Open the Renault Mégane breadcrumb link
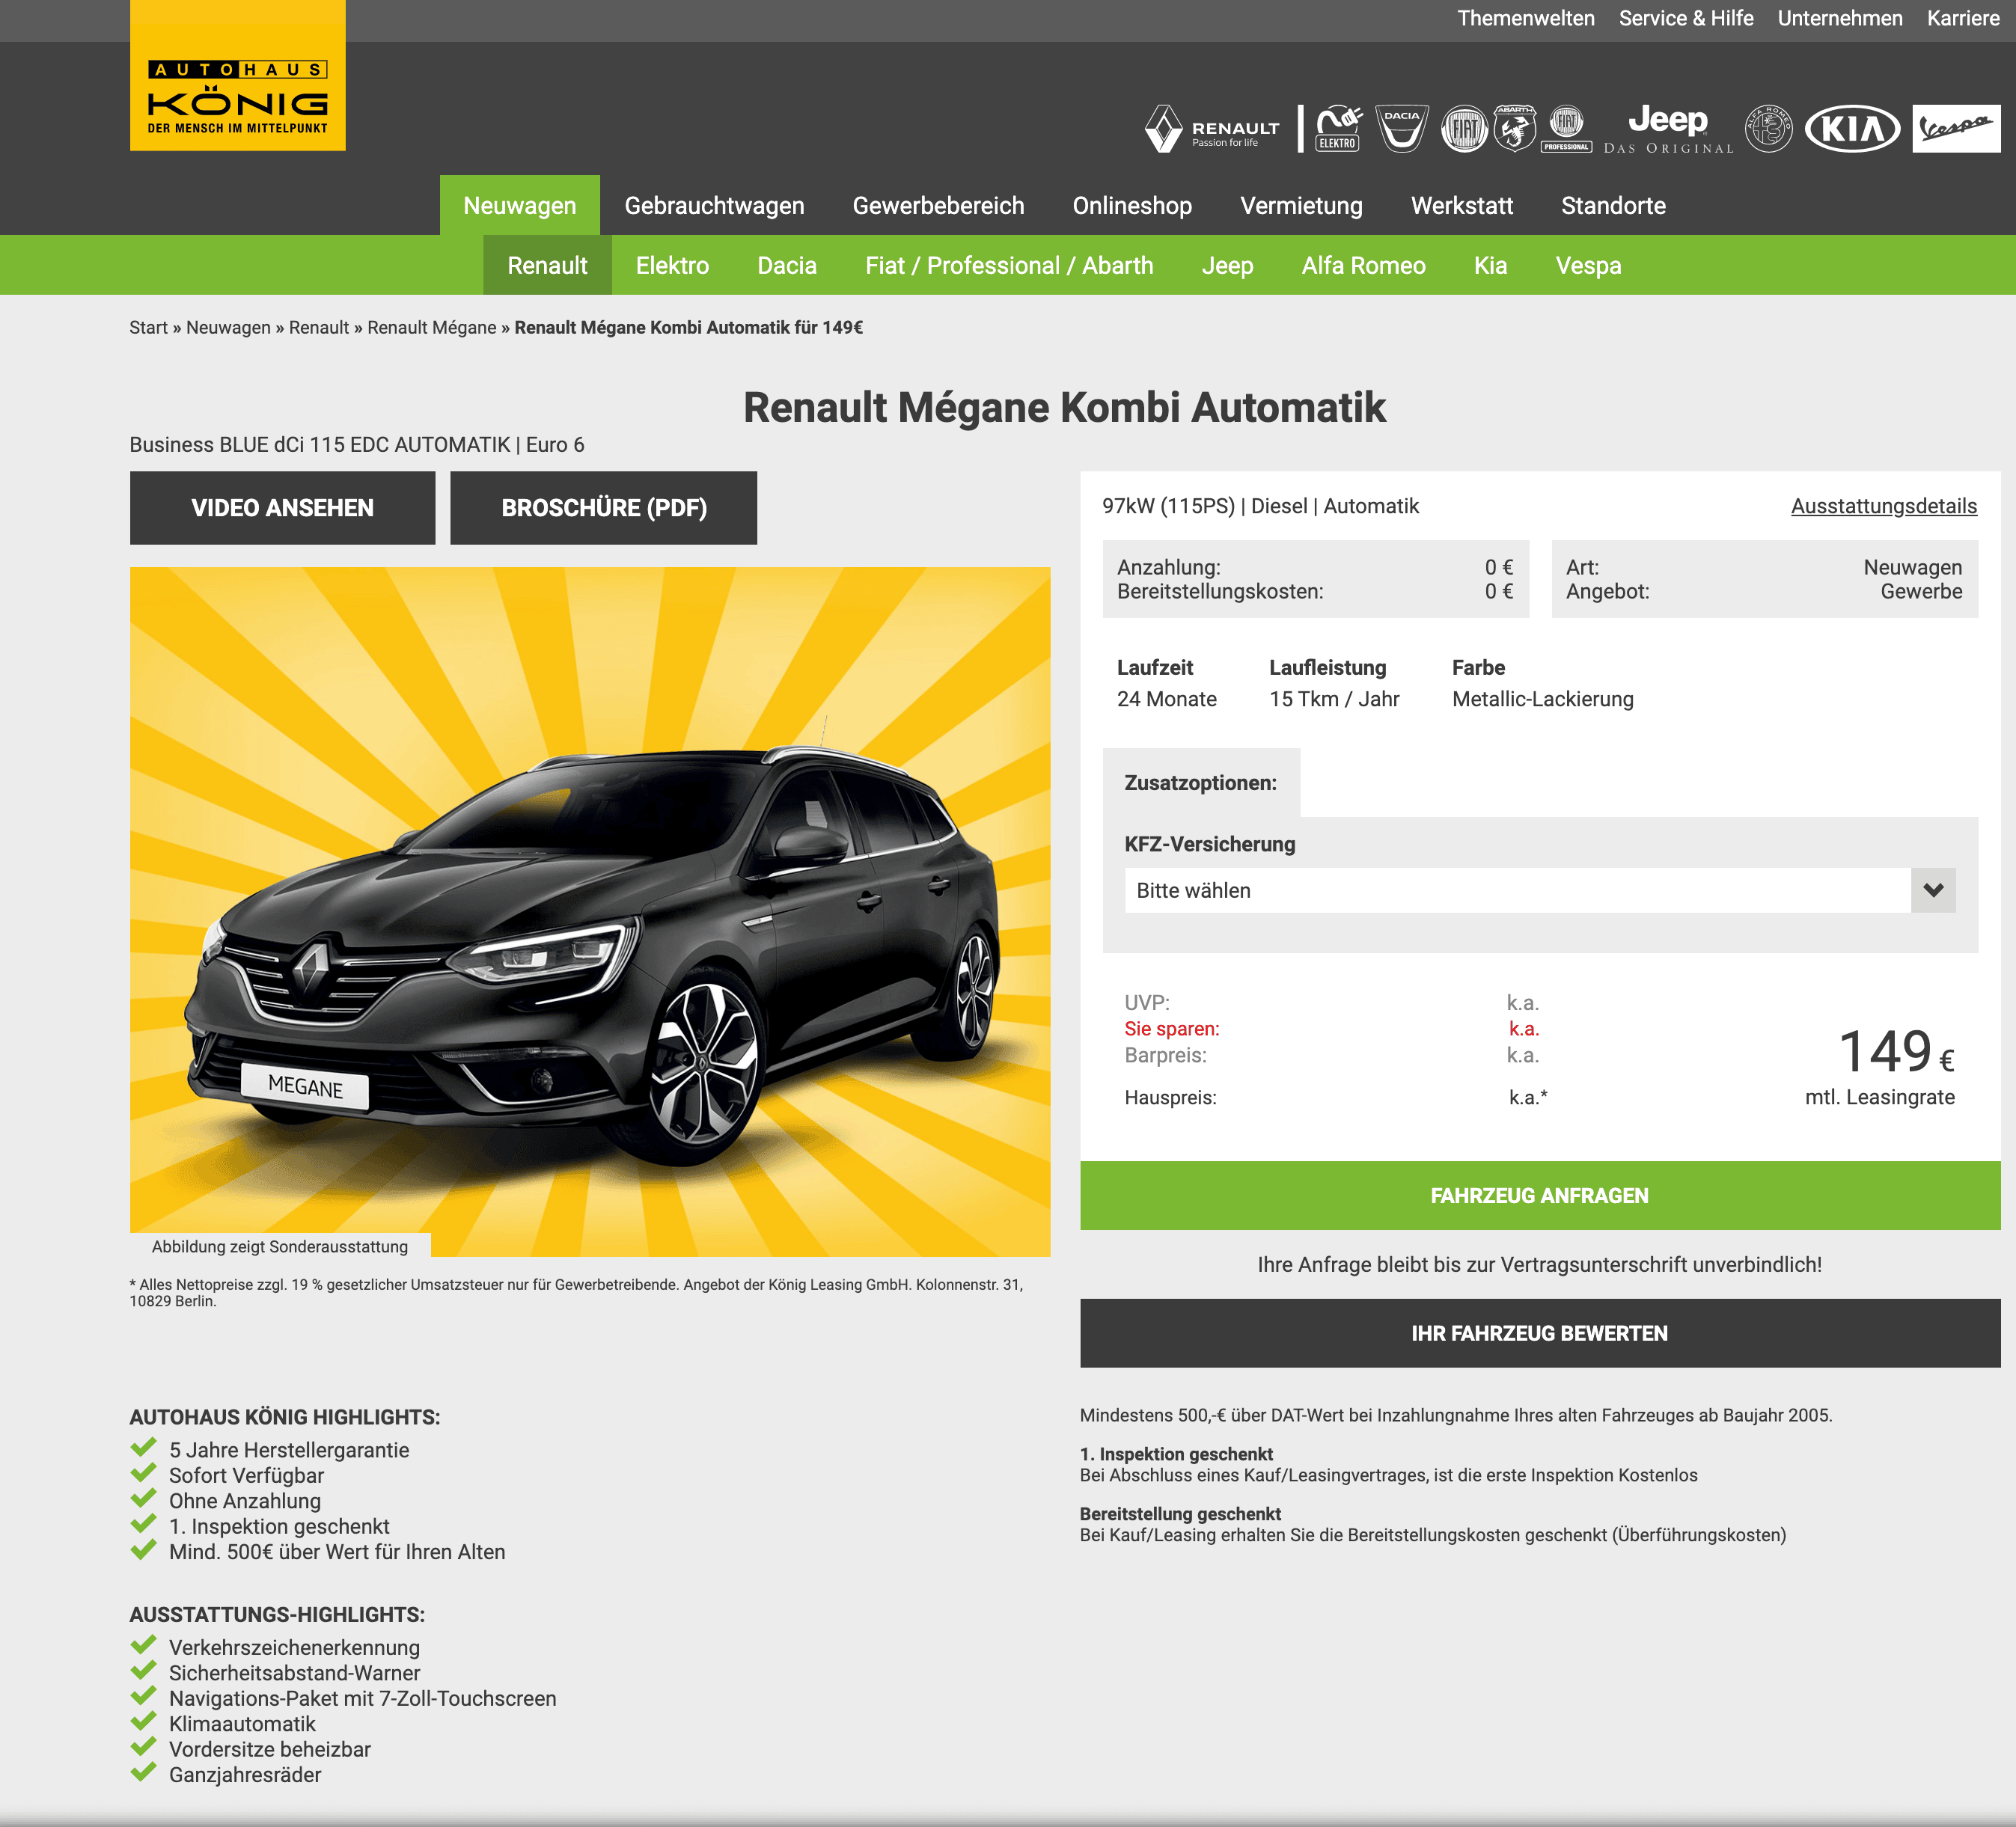The height and width of the screenshot is (1827, 2016). [431, 327]
